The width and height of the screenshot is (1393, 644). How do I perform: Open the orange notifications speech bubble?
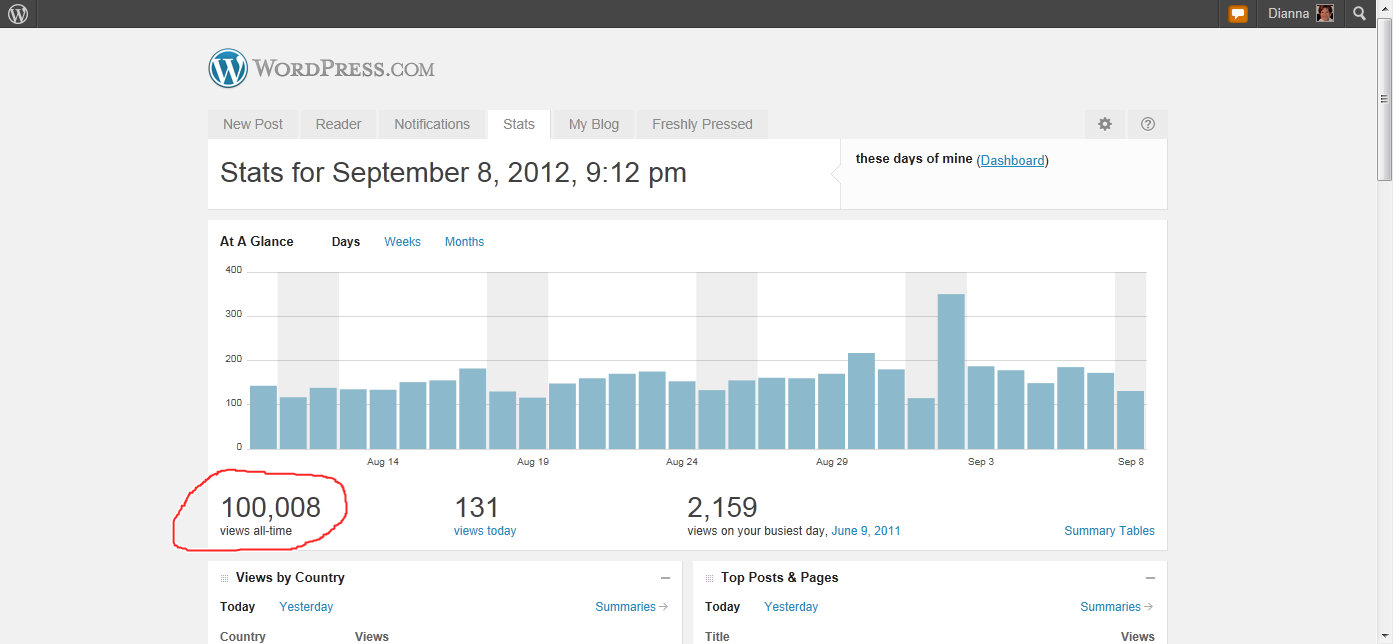[x=1238, y=14]
